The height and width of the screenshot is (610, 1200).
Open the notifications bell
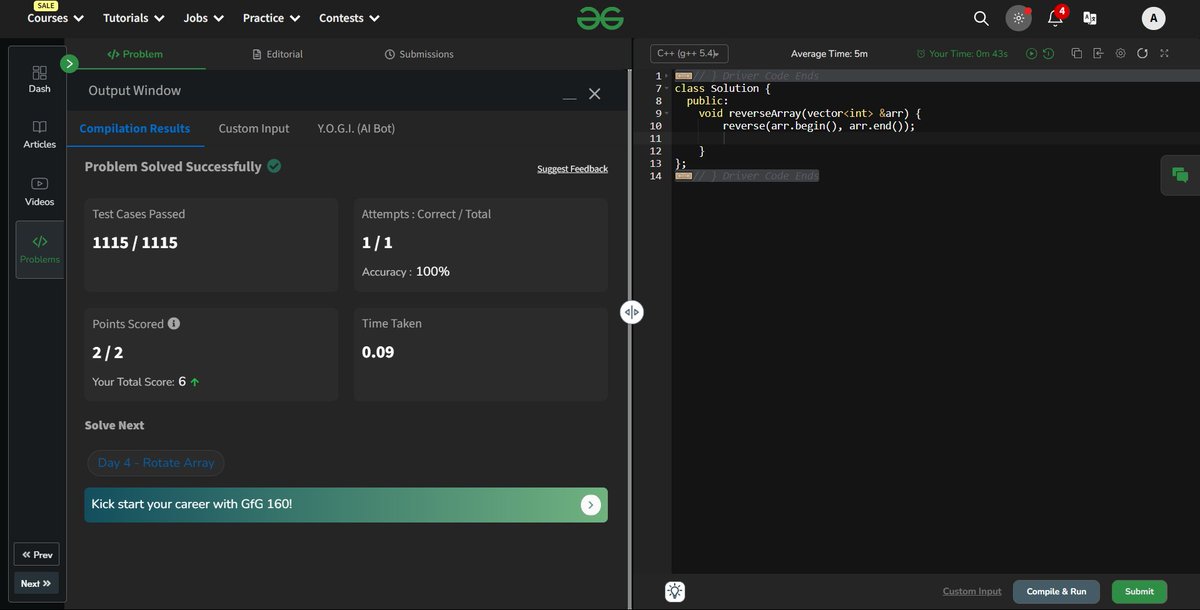click(x=1055, y=18)
